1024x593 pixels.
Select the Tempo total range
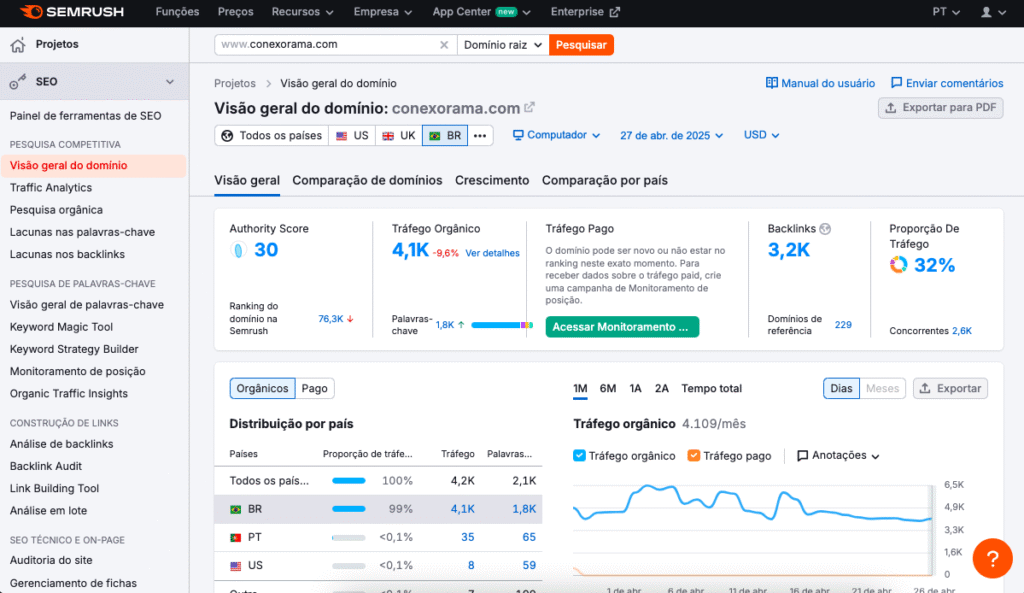[x=711, y=389]
